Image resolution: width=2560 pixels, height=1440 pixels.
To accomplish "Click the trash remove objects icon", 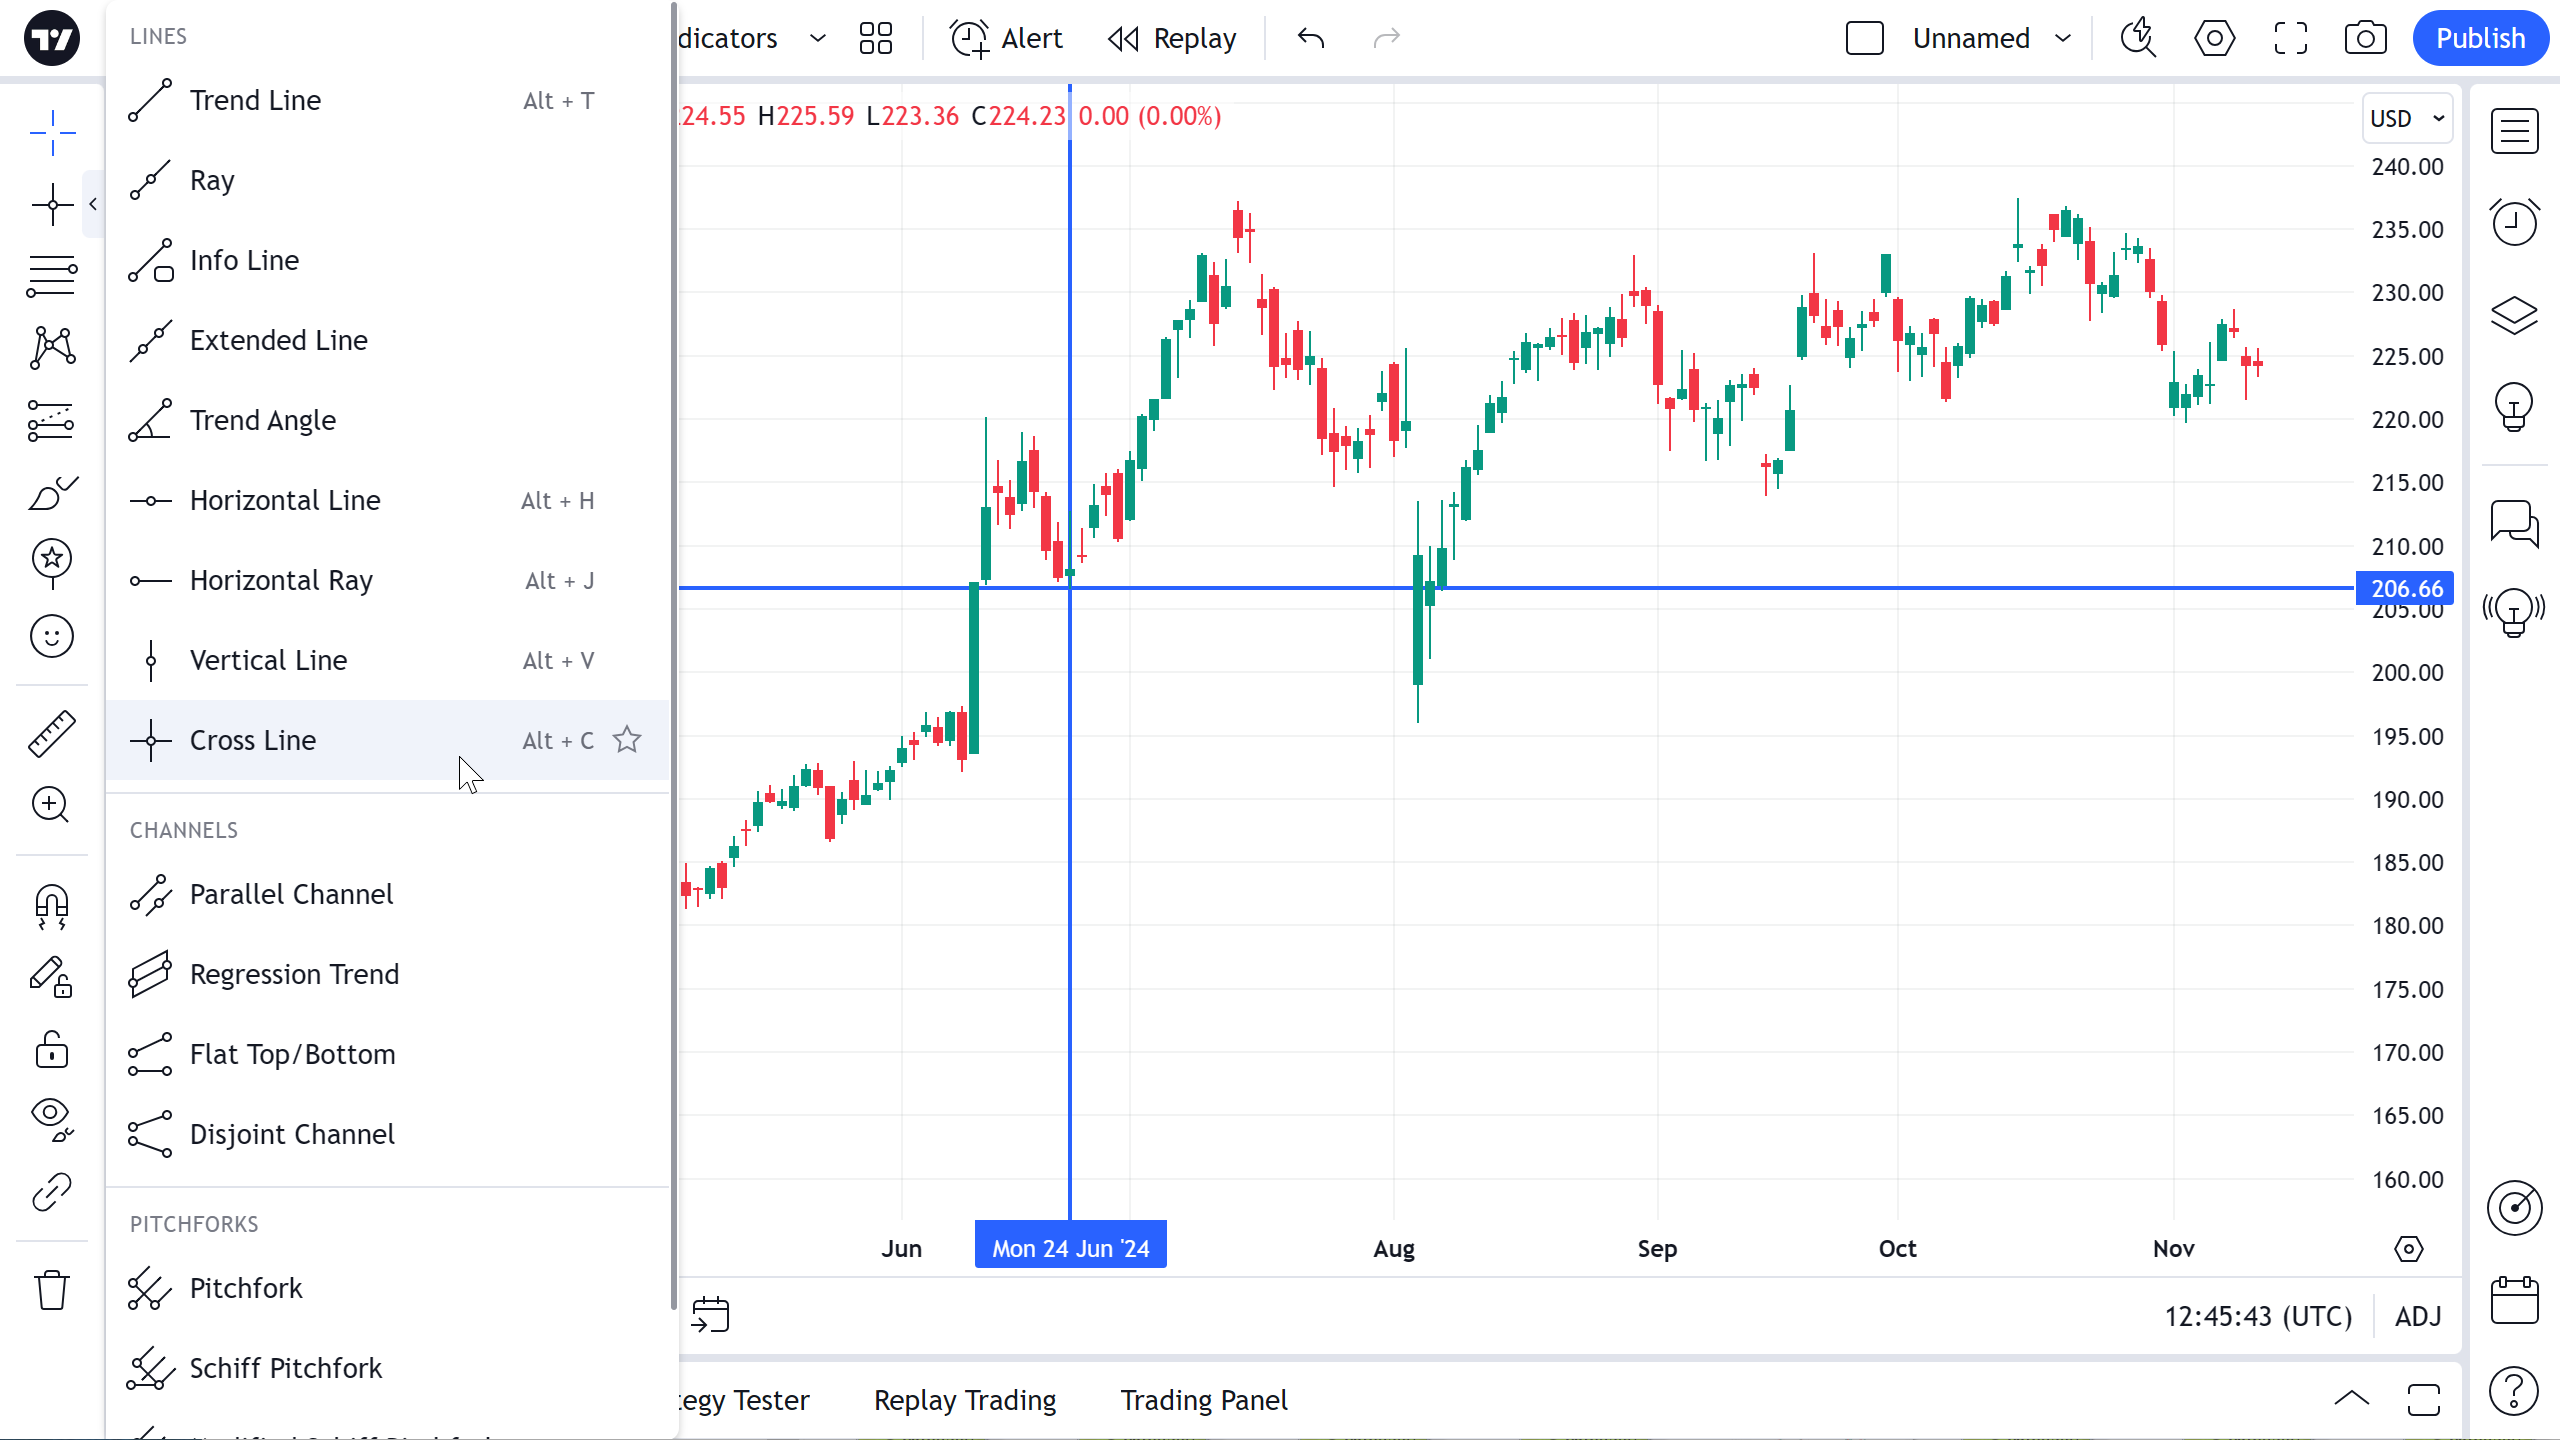I will point(51,1290).
